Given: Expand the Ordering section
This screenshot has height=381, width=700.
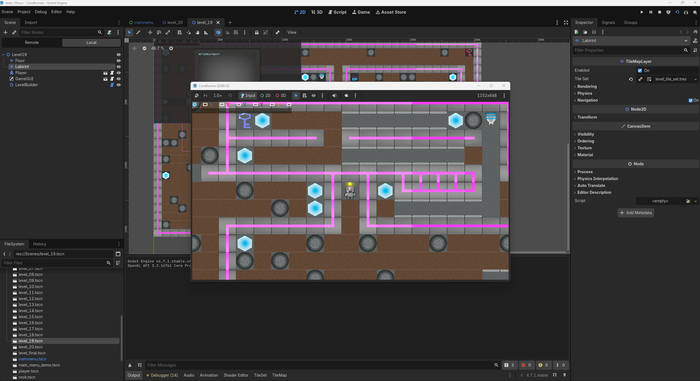Looking at the screenshot, I should click(585, 141).
